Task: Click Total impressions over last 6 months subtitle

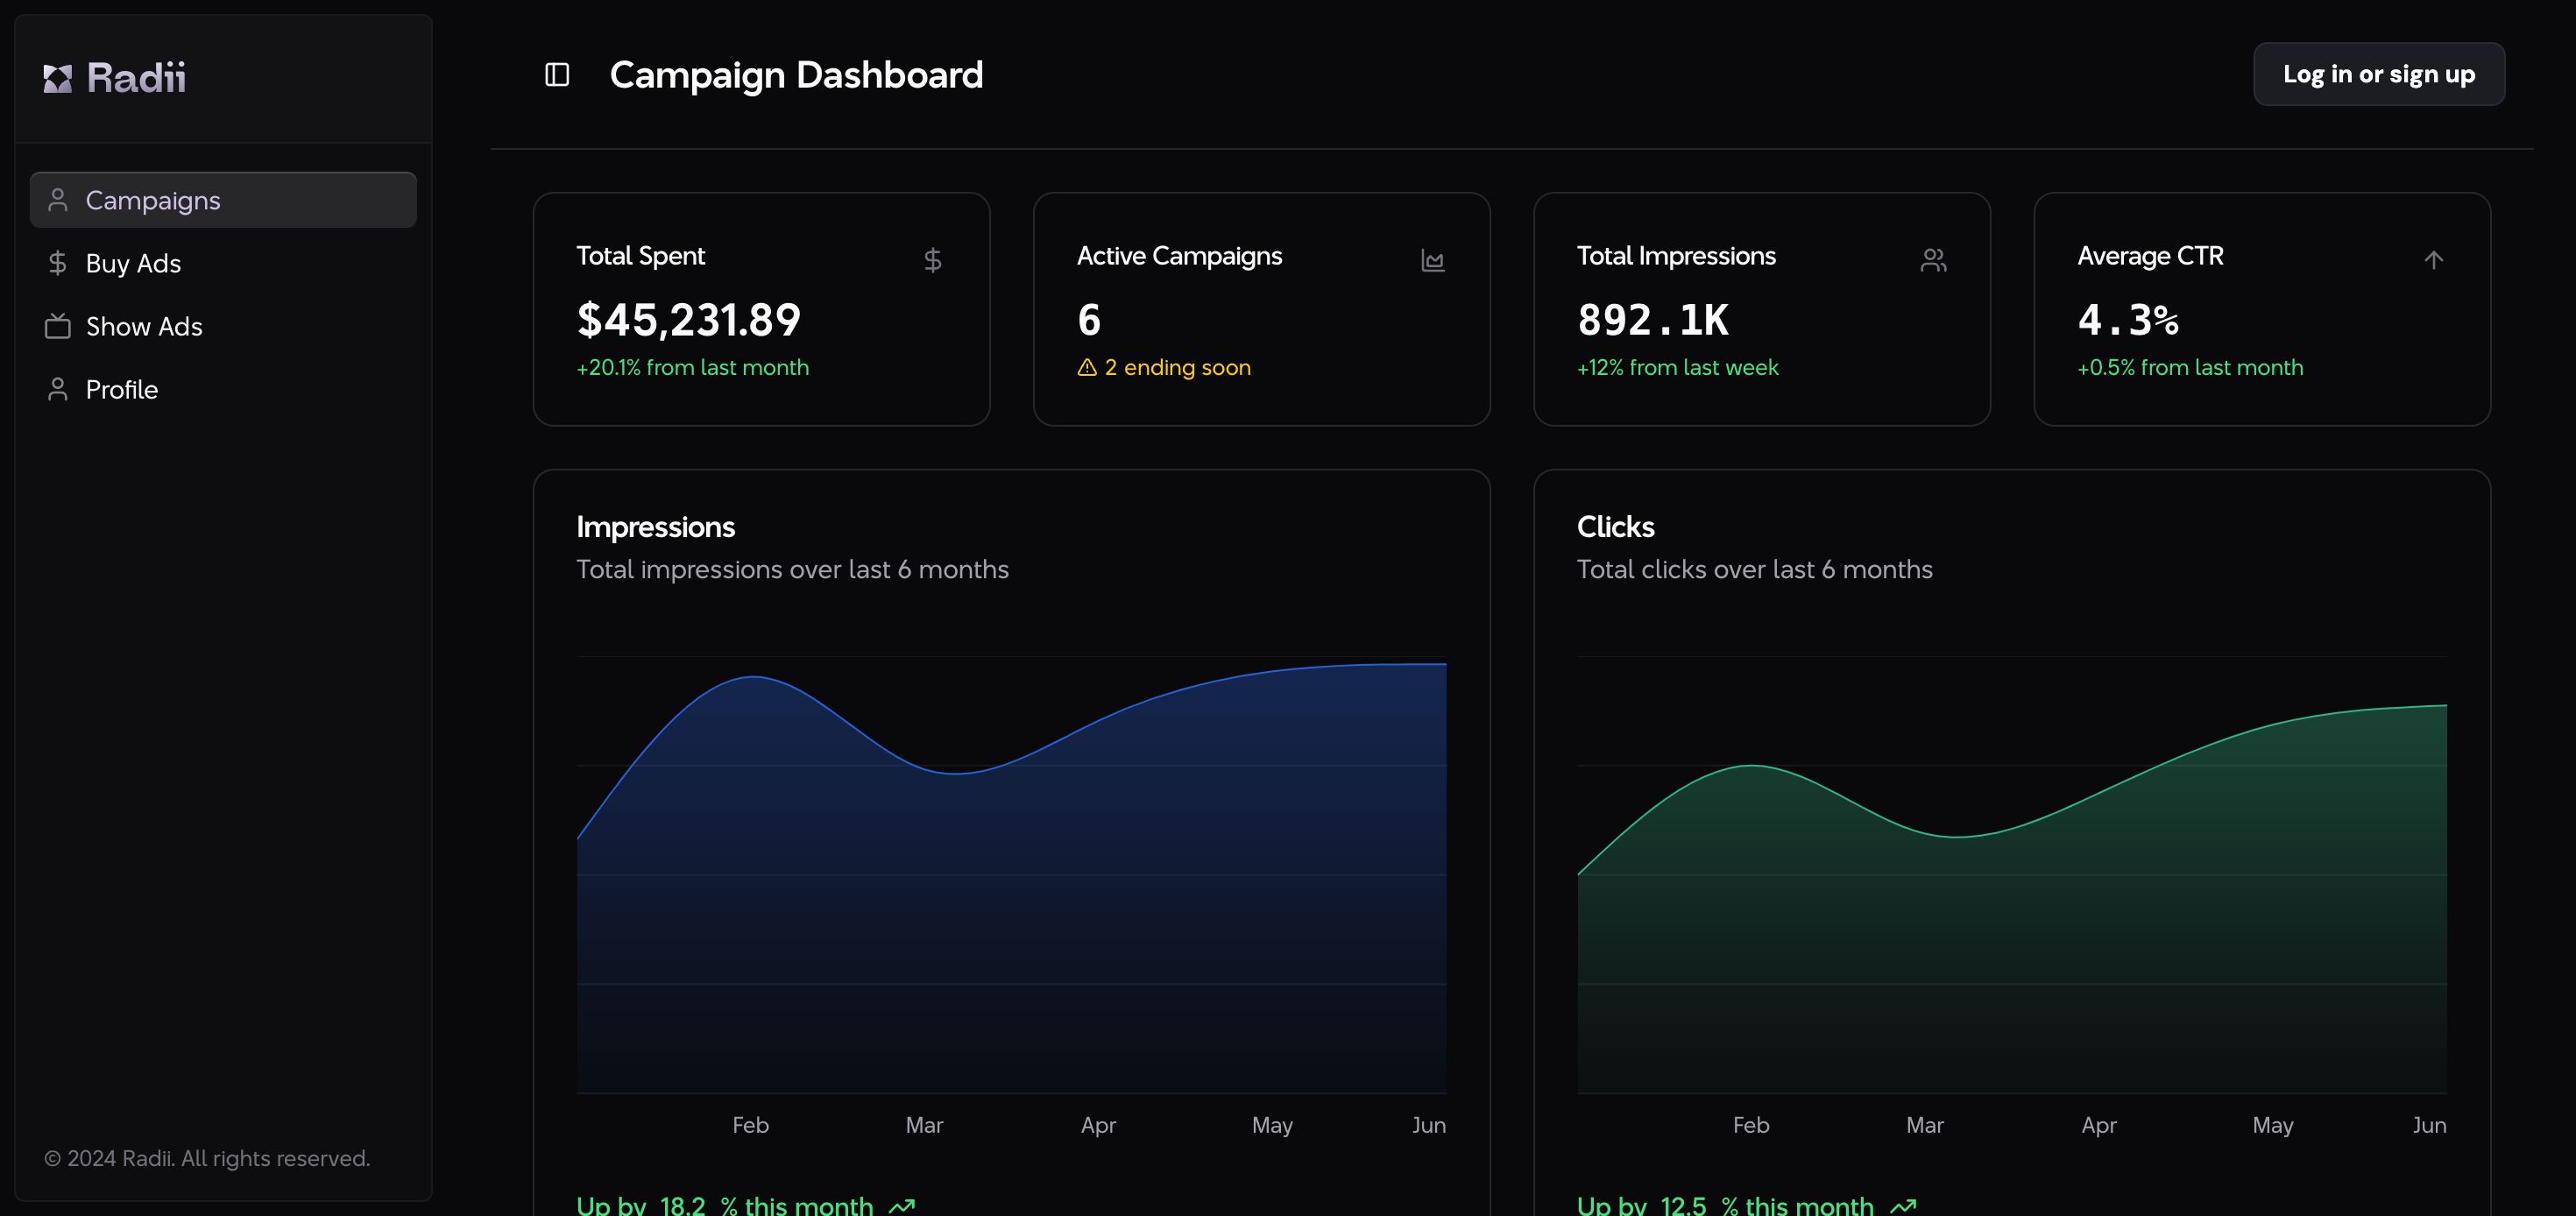Action: (793, 569)
